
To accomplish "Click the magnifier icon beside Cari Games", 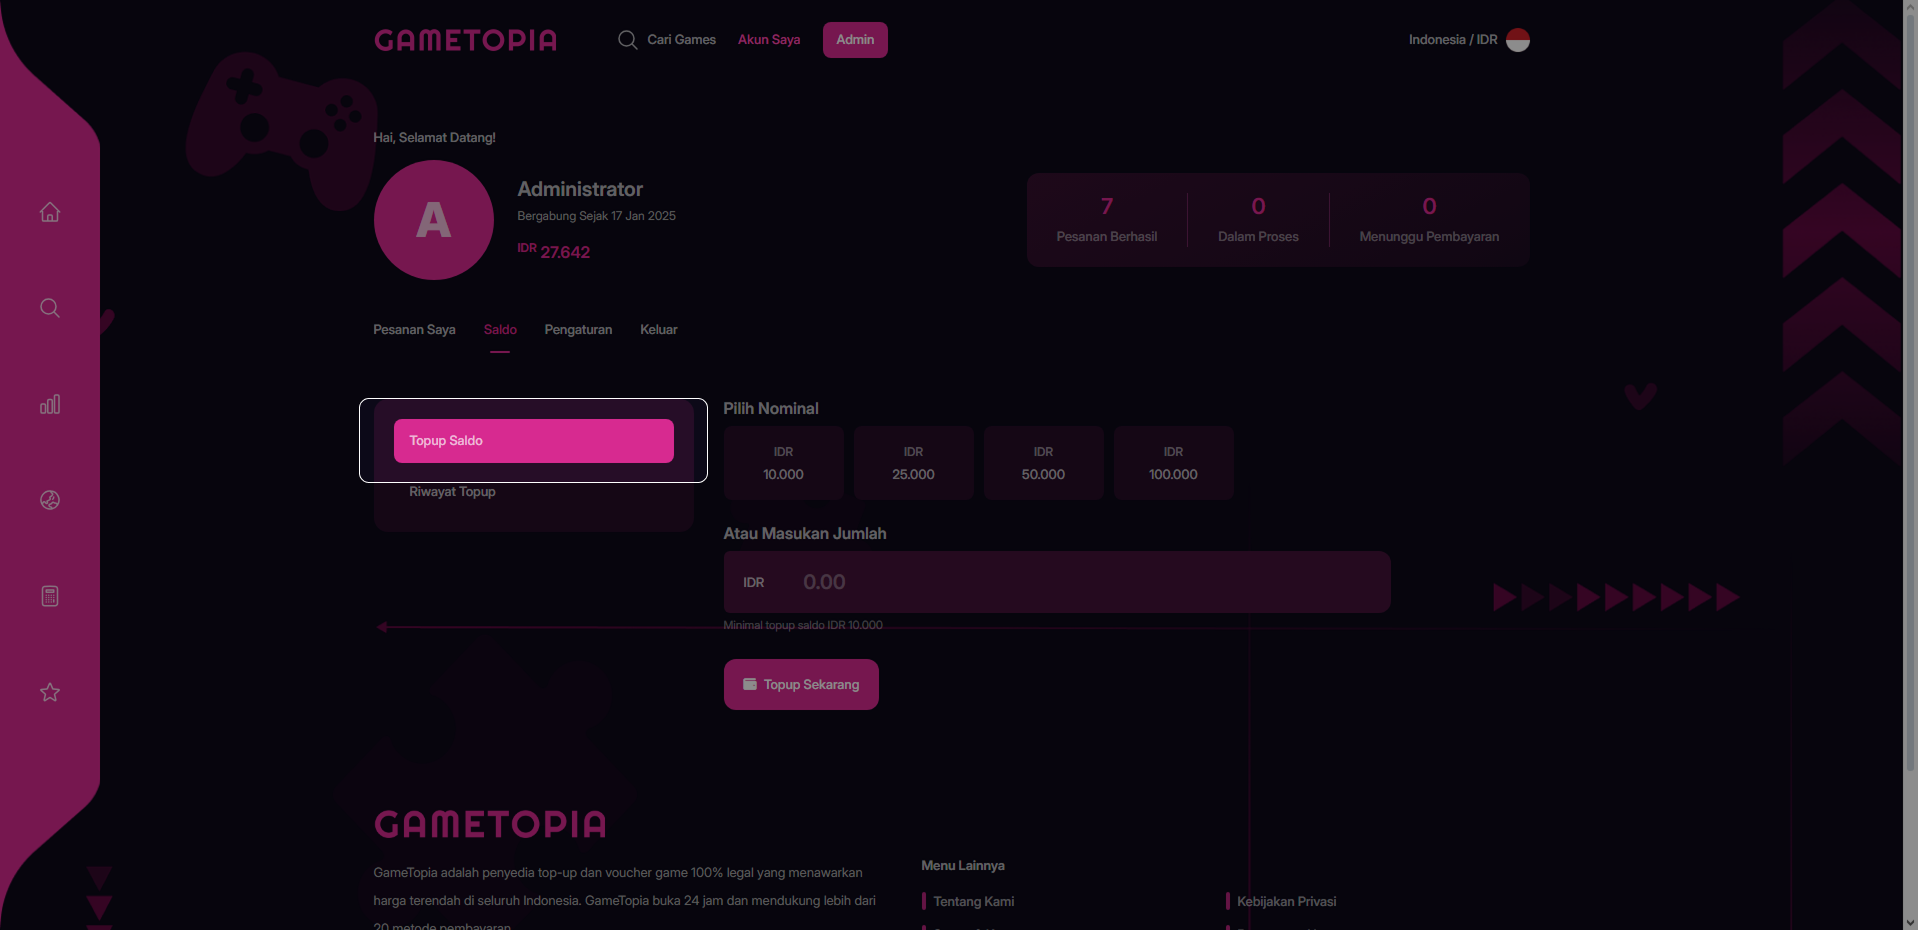I will click(628, 40).
